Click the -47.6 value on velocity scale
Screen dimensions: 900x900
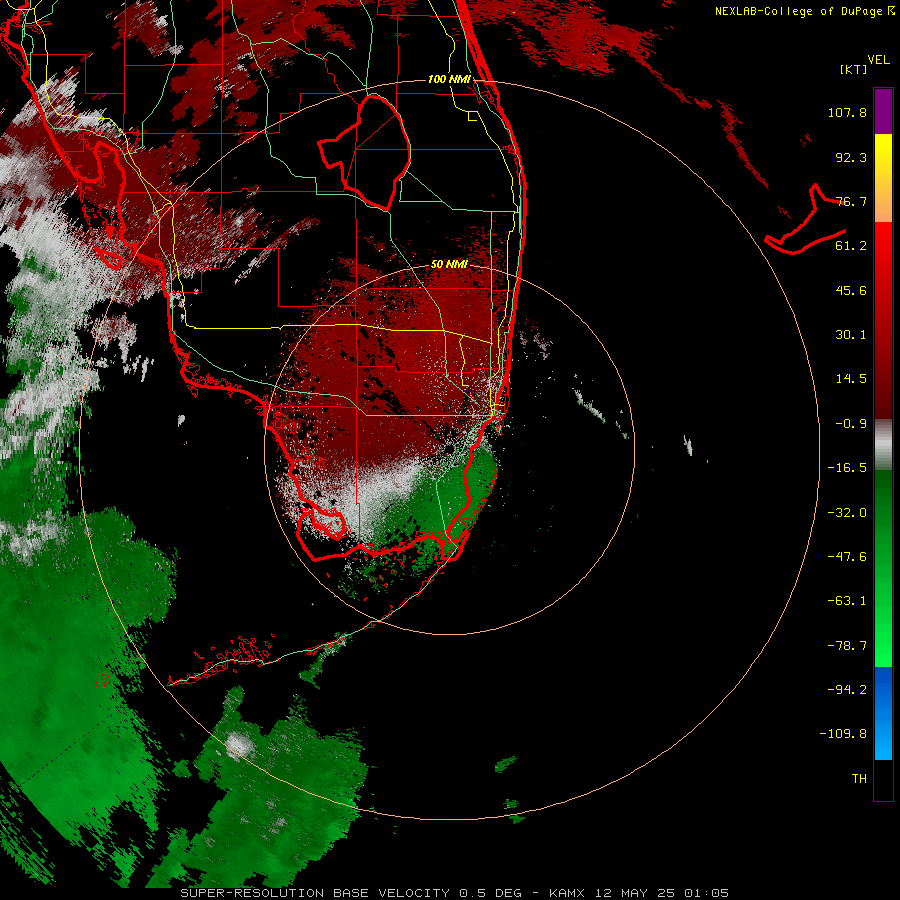pos(847,557)
